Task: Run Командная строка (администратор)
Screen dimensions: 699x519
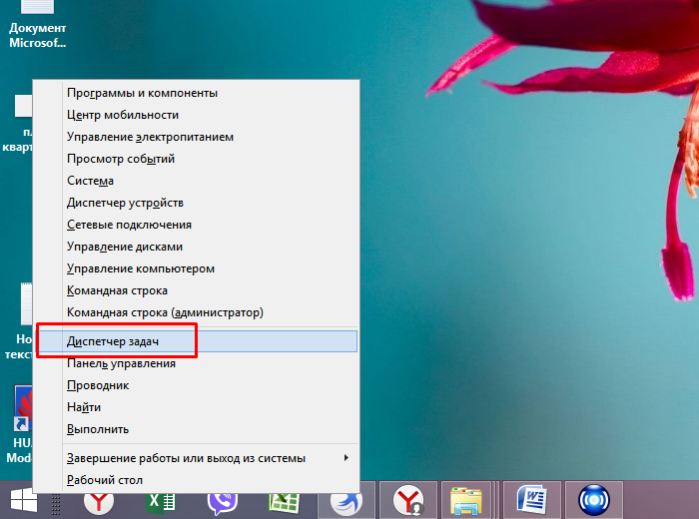Action: tap(196, 312)
